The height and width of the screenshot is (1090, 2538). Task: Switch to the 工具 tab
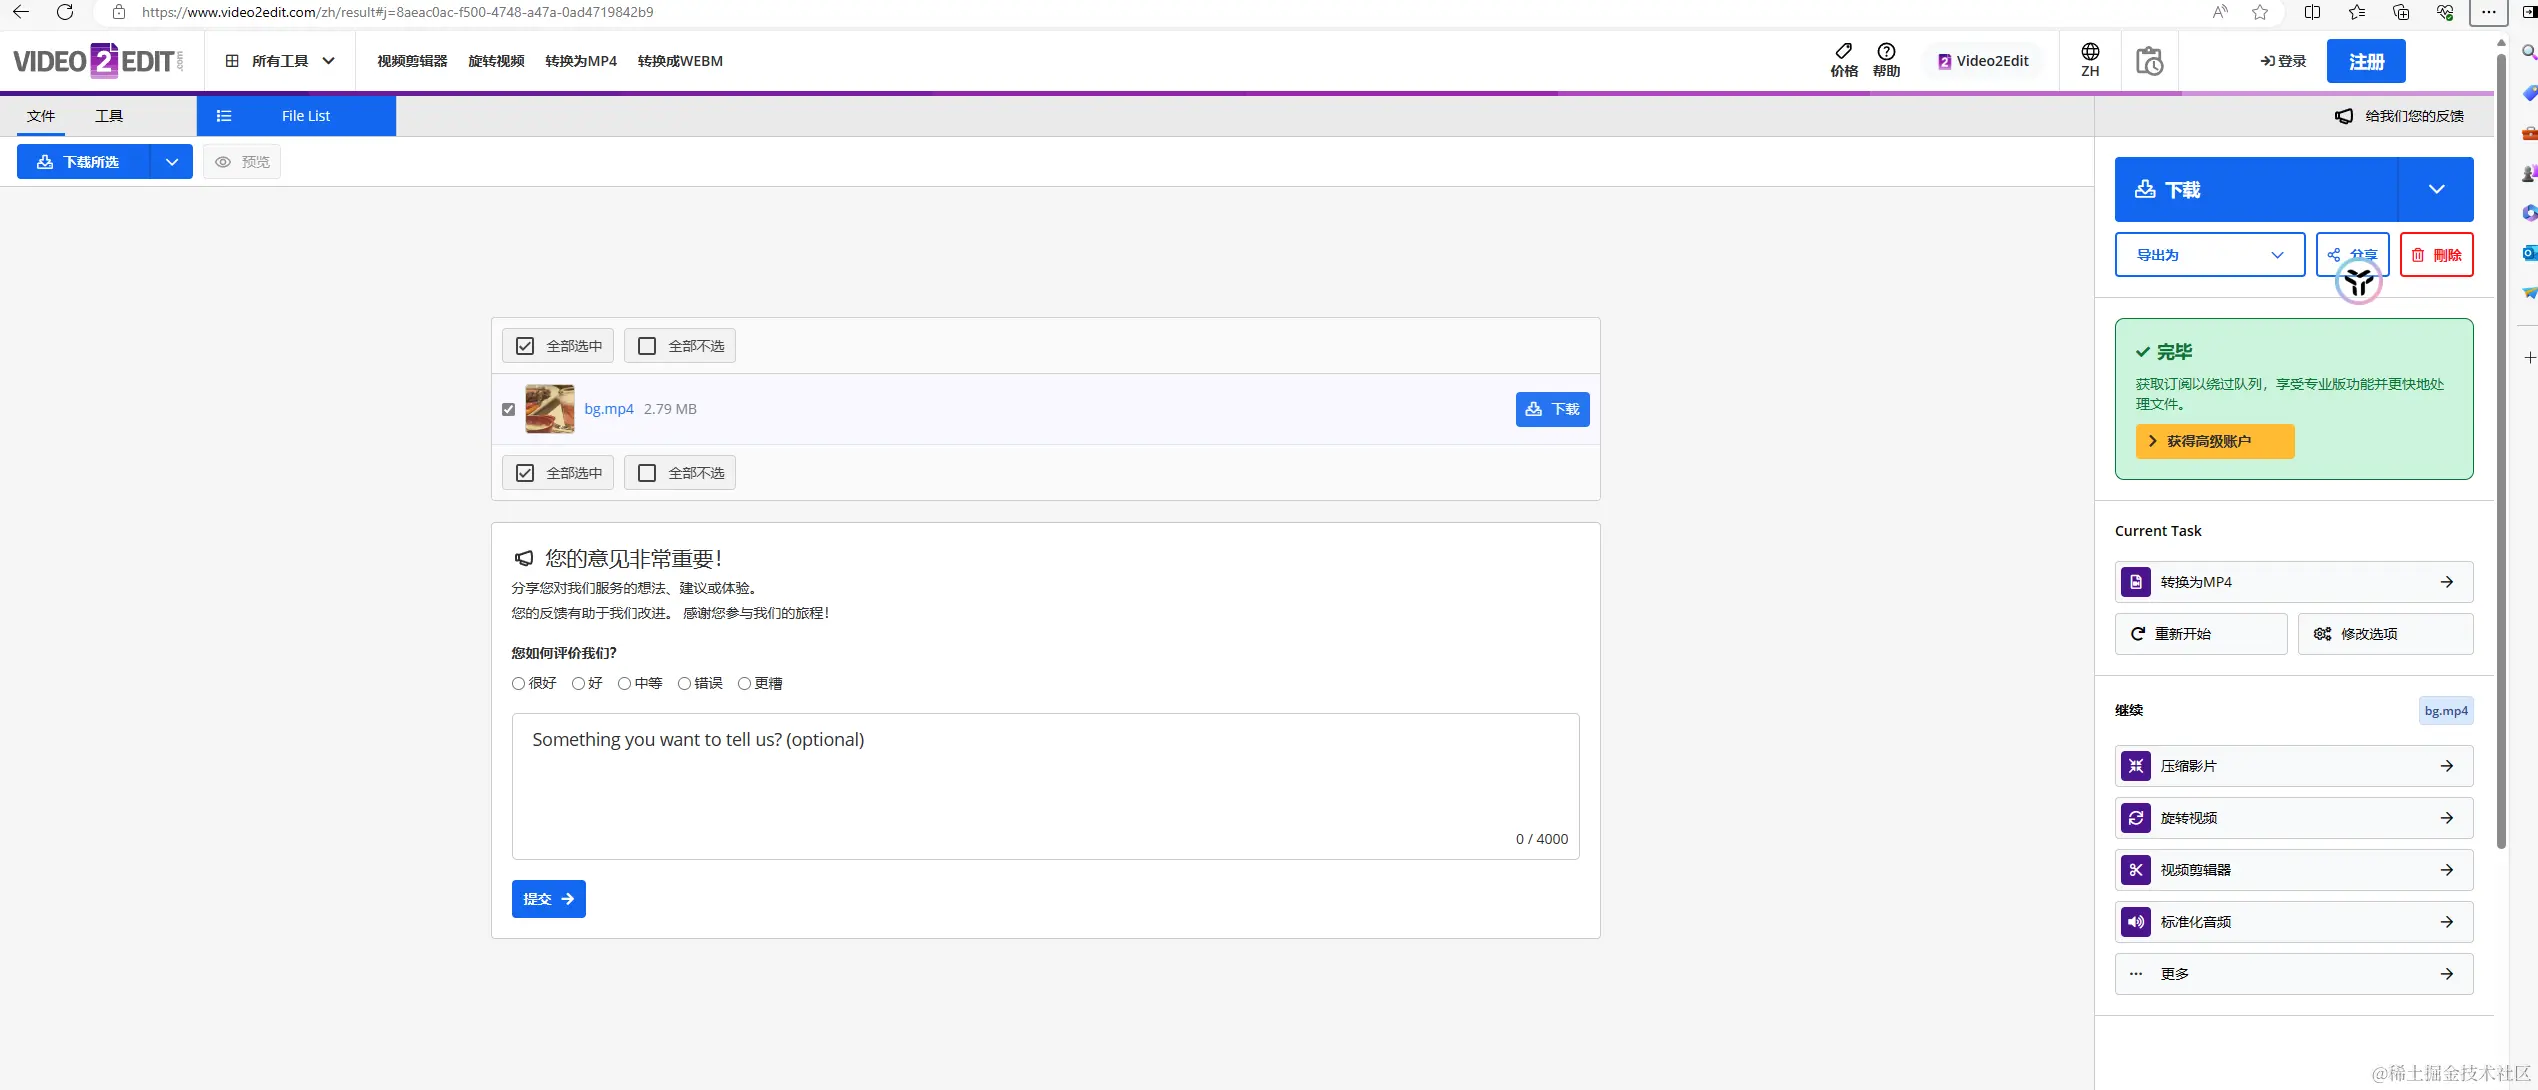click(x=109, y=116)
